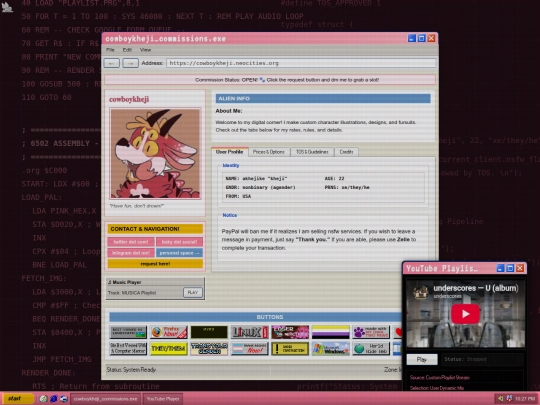Click the Microsoft Windows XP badge
540x405 pixels.
331,349
